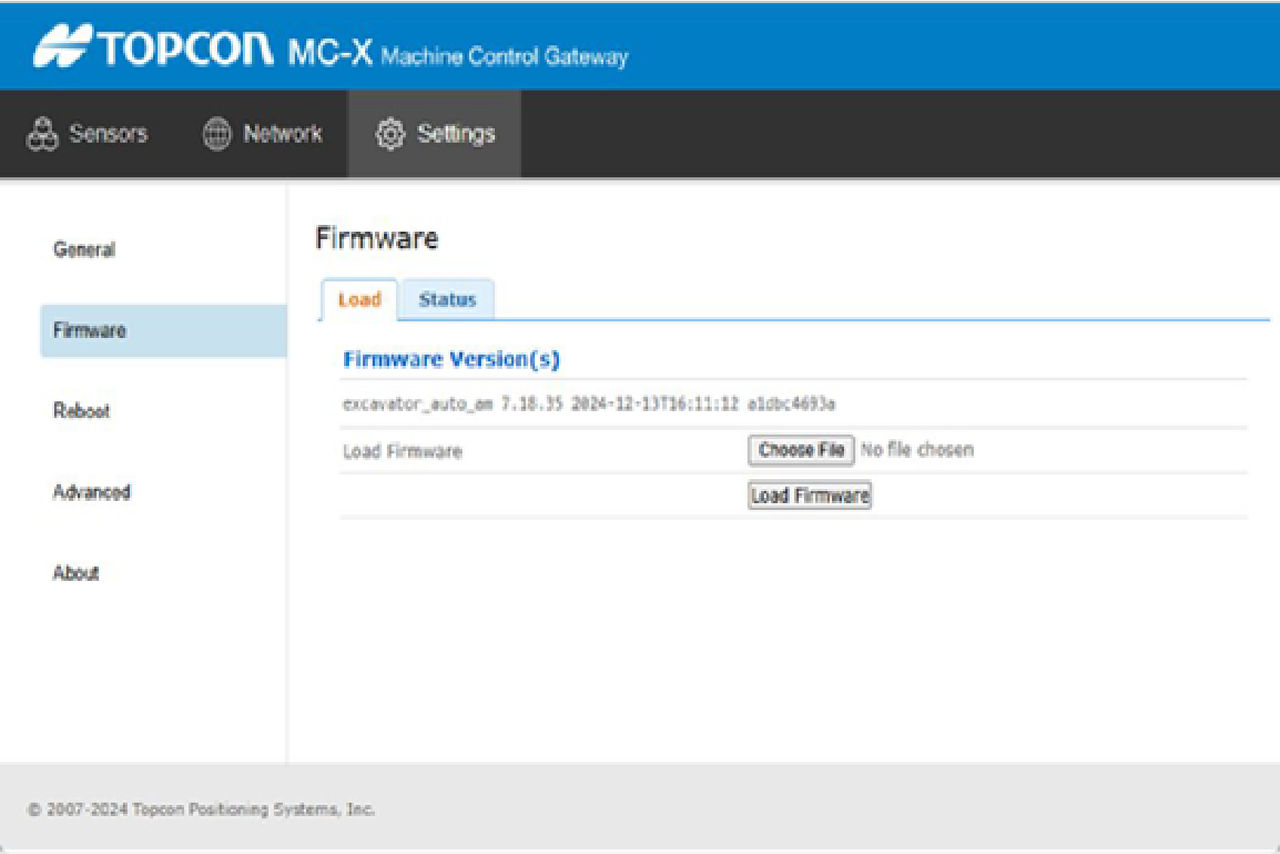Click the "No file chosen" text
Image resolution: width=1280 pixels, height=854 pixels.
click(x=916, y=450)
